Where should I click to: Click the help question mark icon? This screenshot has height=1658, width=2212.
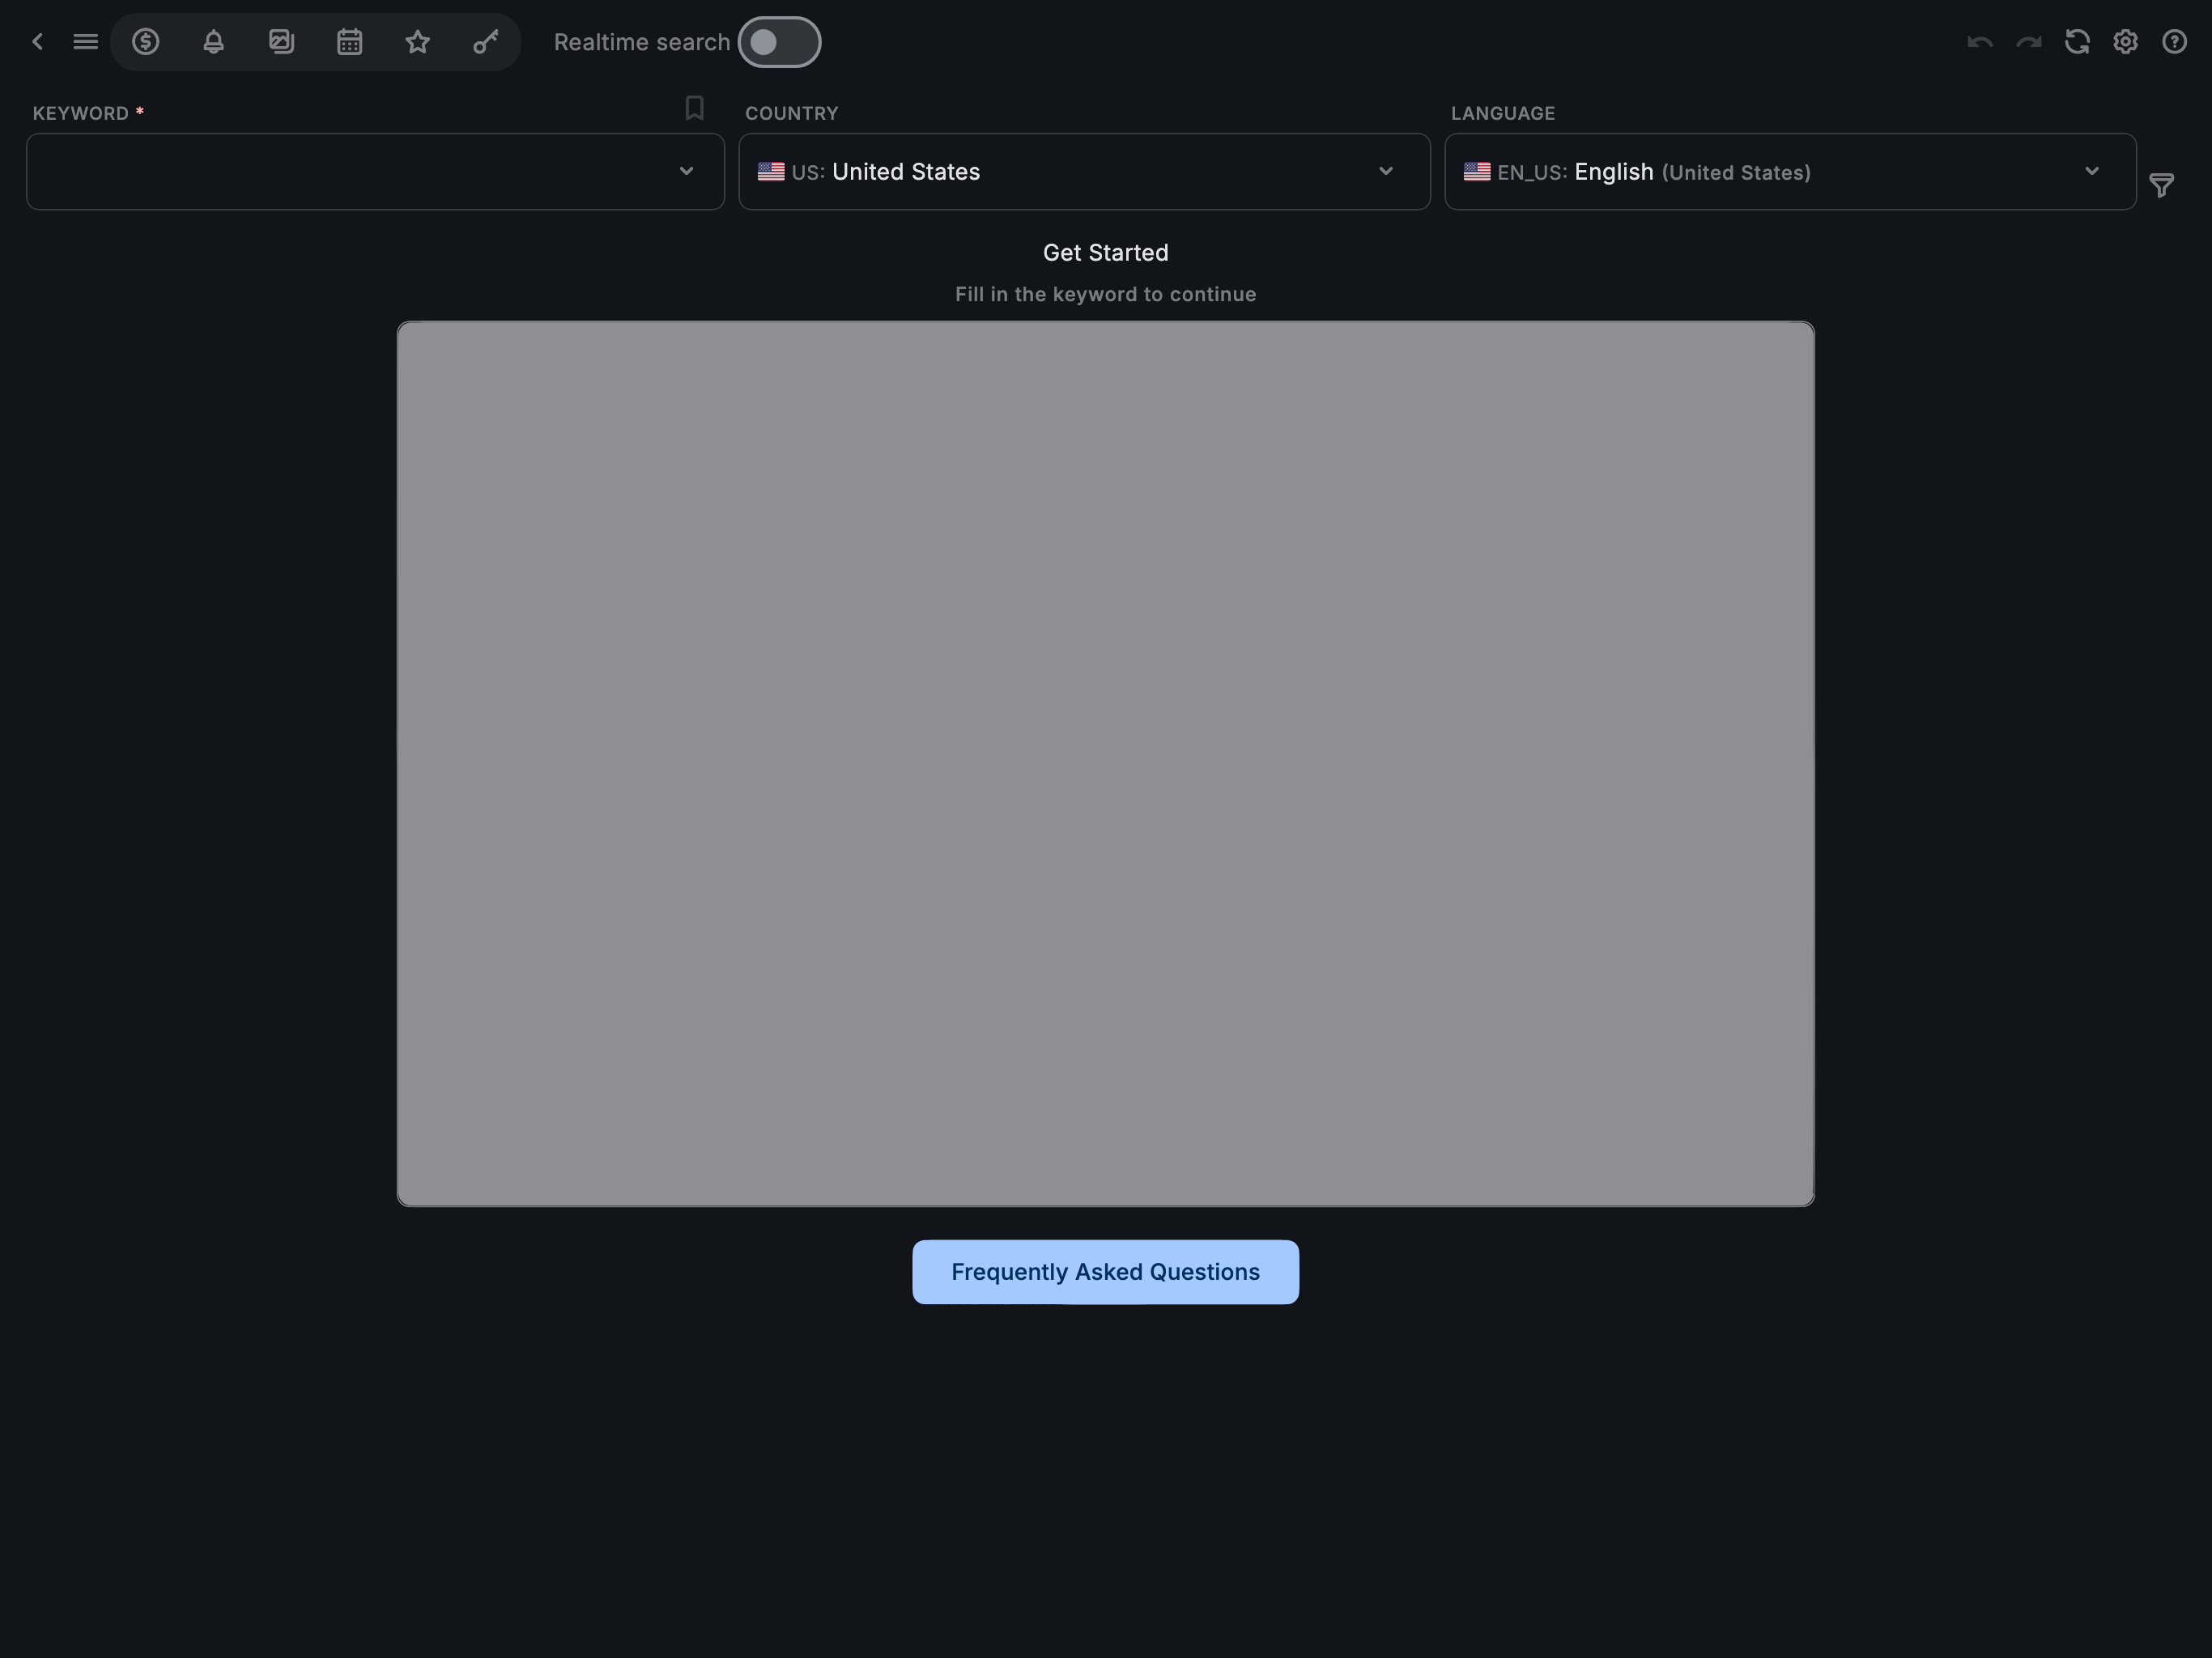tap(2175, 42)
